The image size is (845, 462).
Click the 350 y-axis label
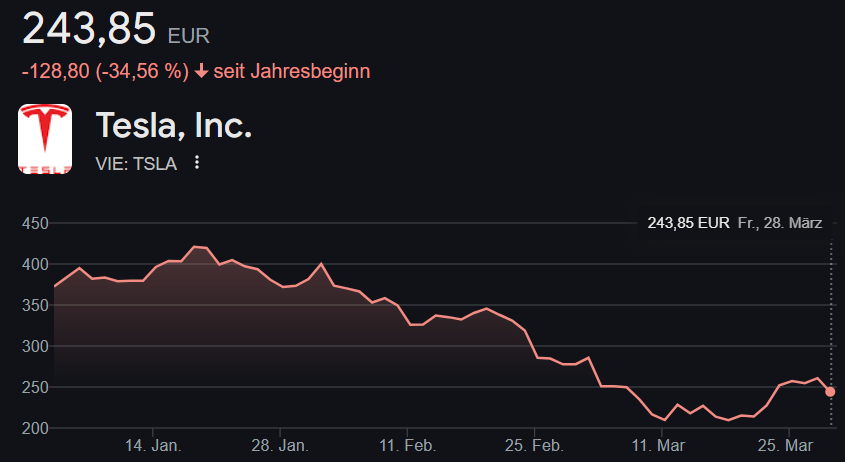click(x=35, y=305)
